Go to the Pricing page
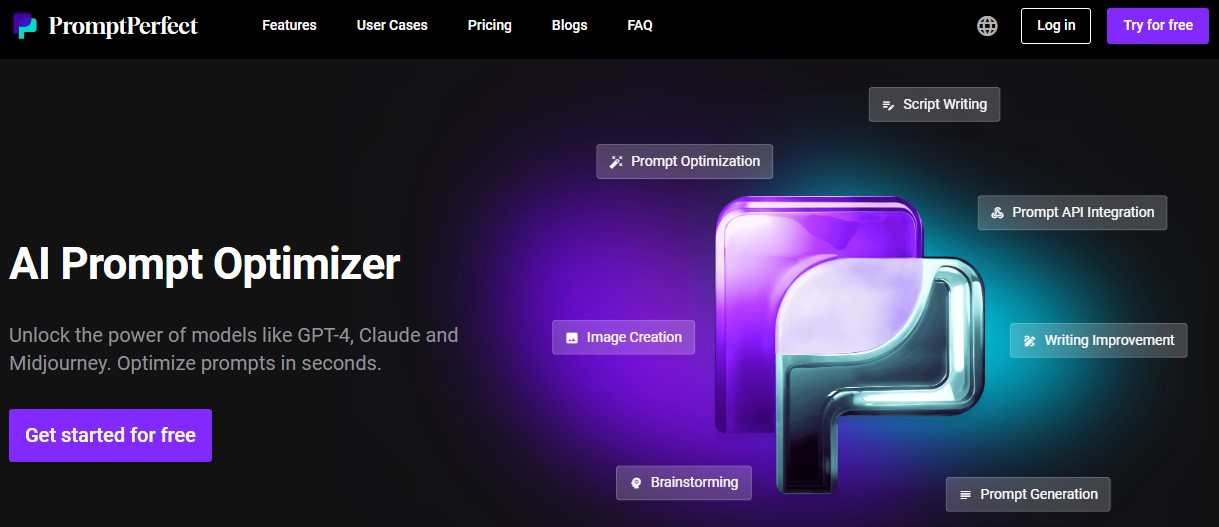This screenshot has width=1219, height=527. pyautogui.click(x=489, y=25)
